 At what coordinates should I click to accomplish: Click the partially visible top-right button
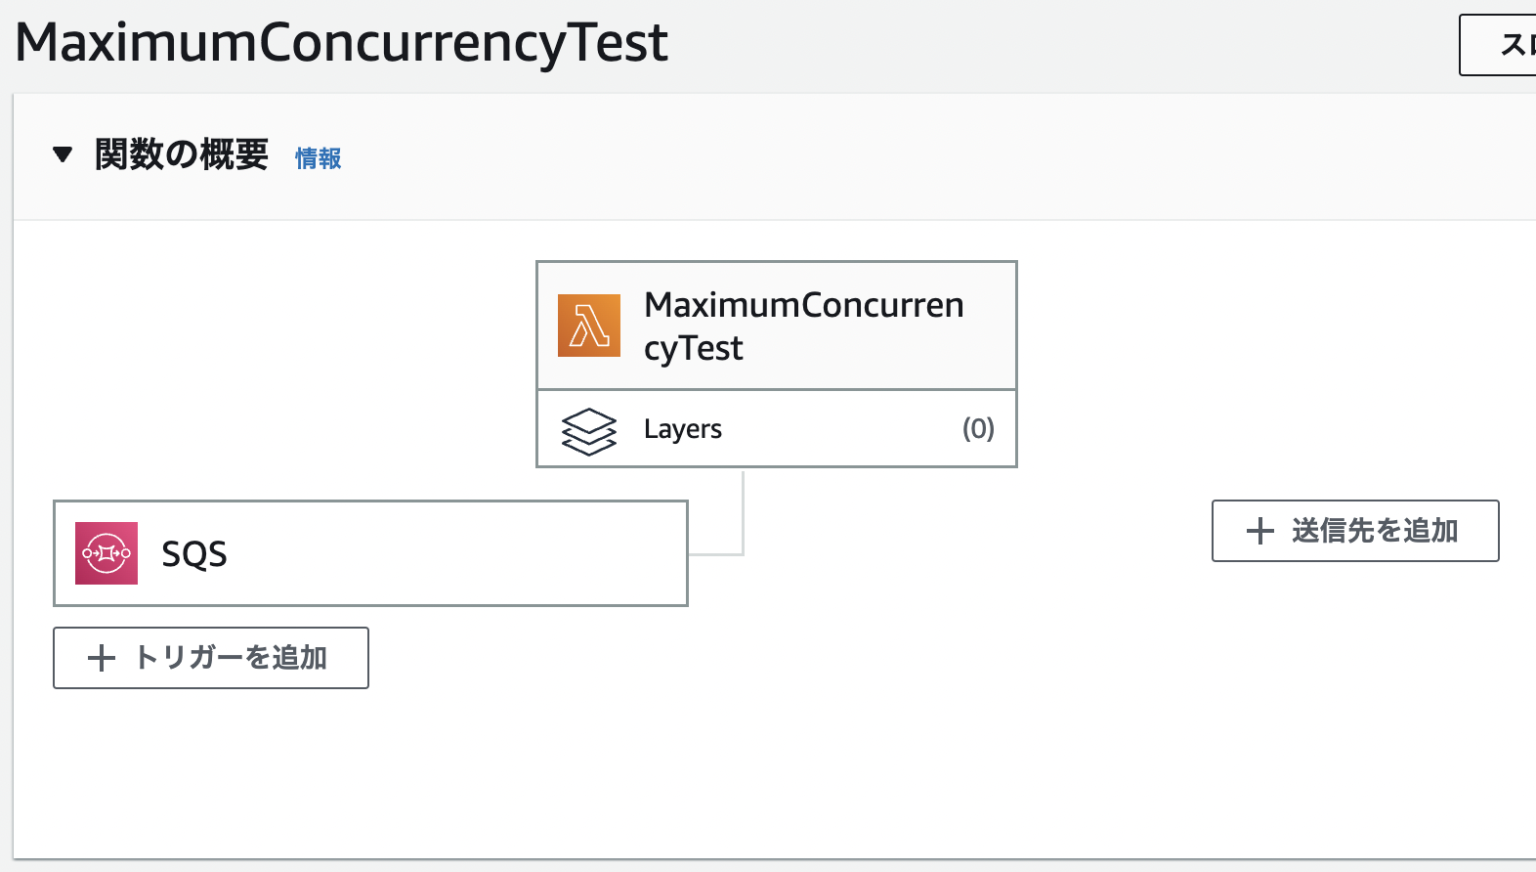[1498, 45]
